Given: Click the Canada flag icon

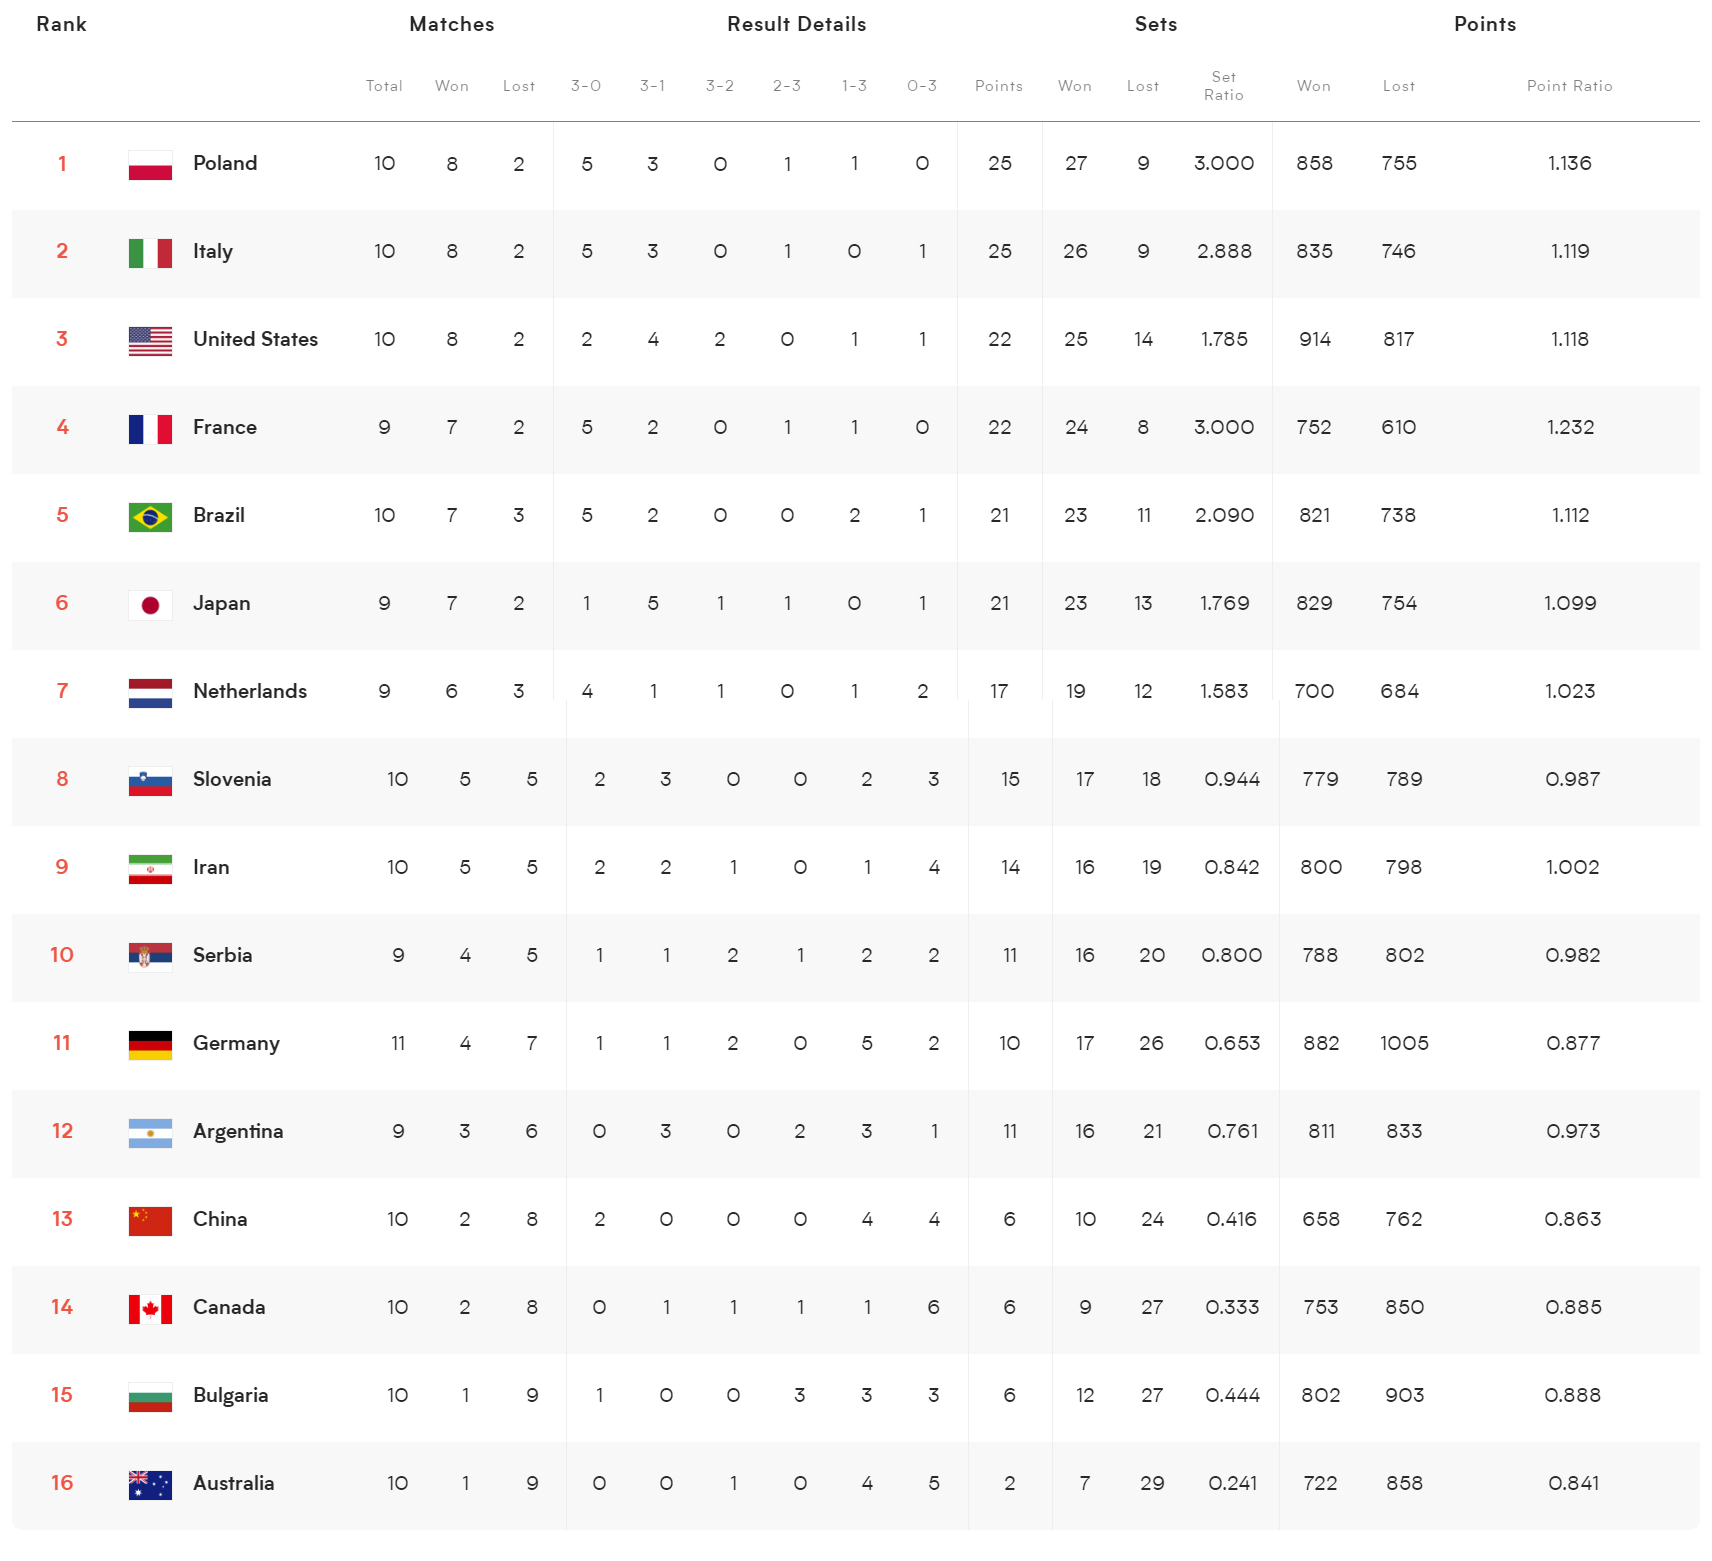Looking at the screenshot, I should (x=150, y=1309).
